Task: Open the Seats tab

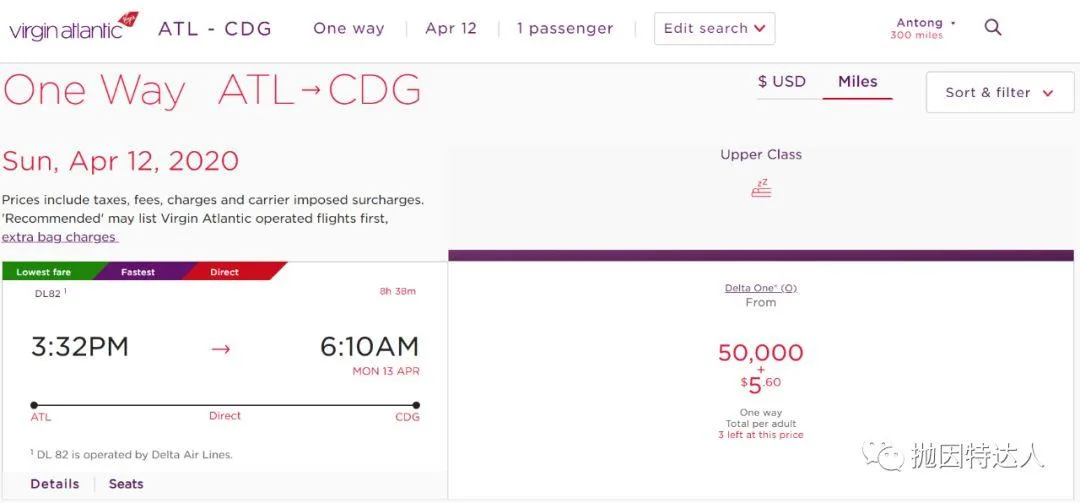Action: pos(126,484)
